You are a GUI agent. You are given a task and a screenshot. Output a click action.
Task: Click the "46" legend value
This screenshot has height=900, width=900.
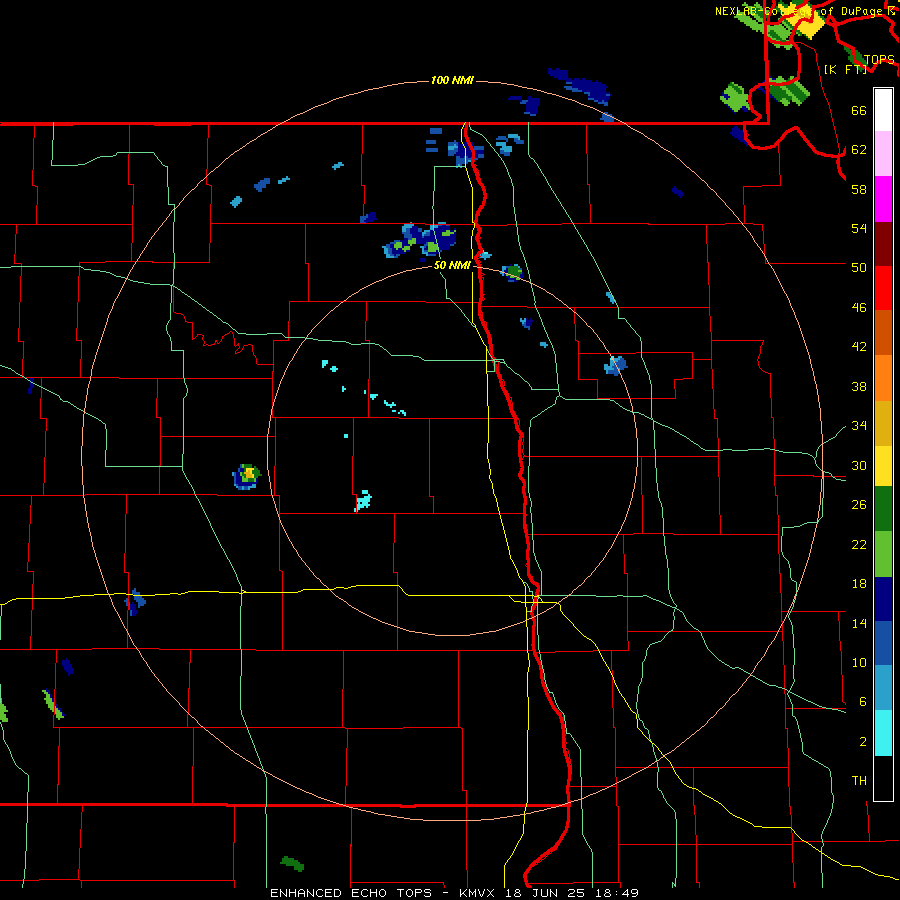pyautogui.click(x=859, y=308)
